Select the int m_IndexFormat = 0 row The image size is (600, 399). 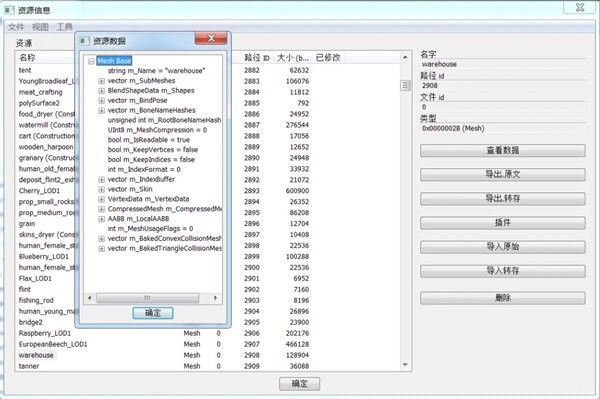point(144,169)
